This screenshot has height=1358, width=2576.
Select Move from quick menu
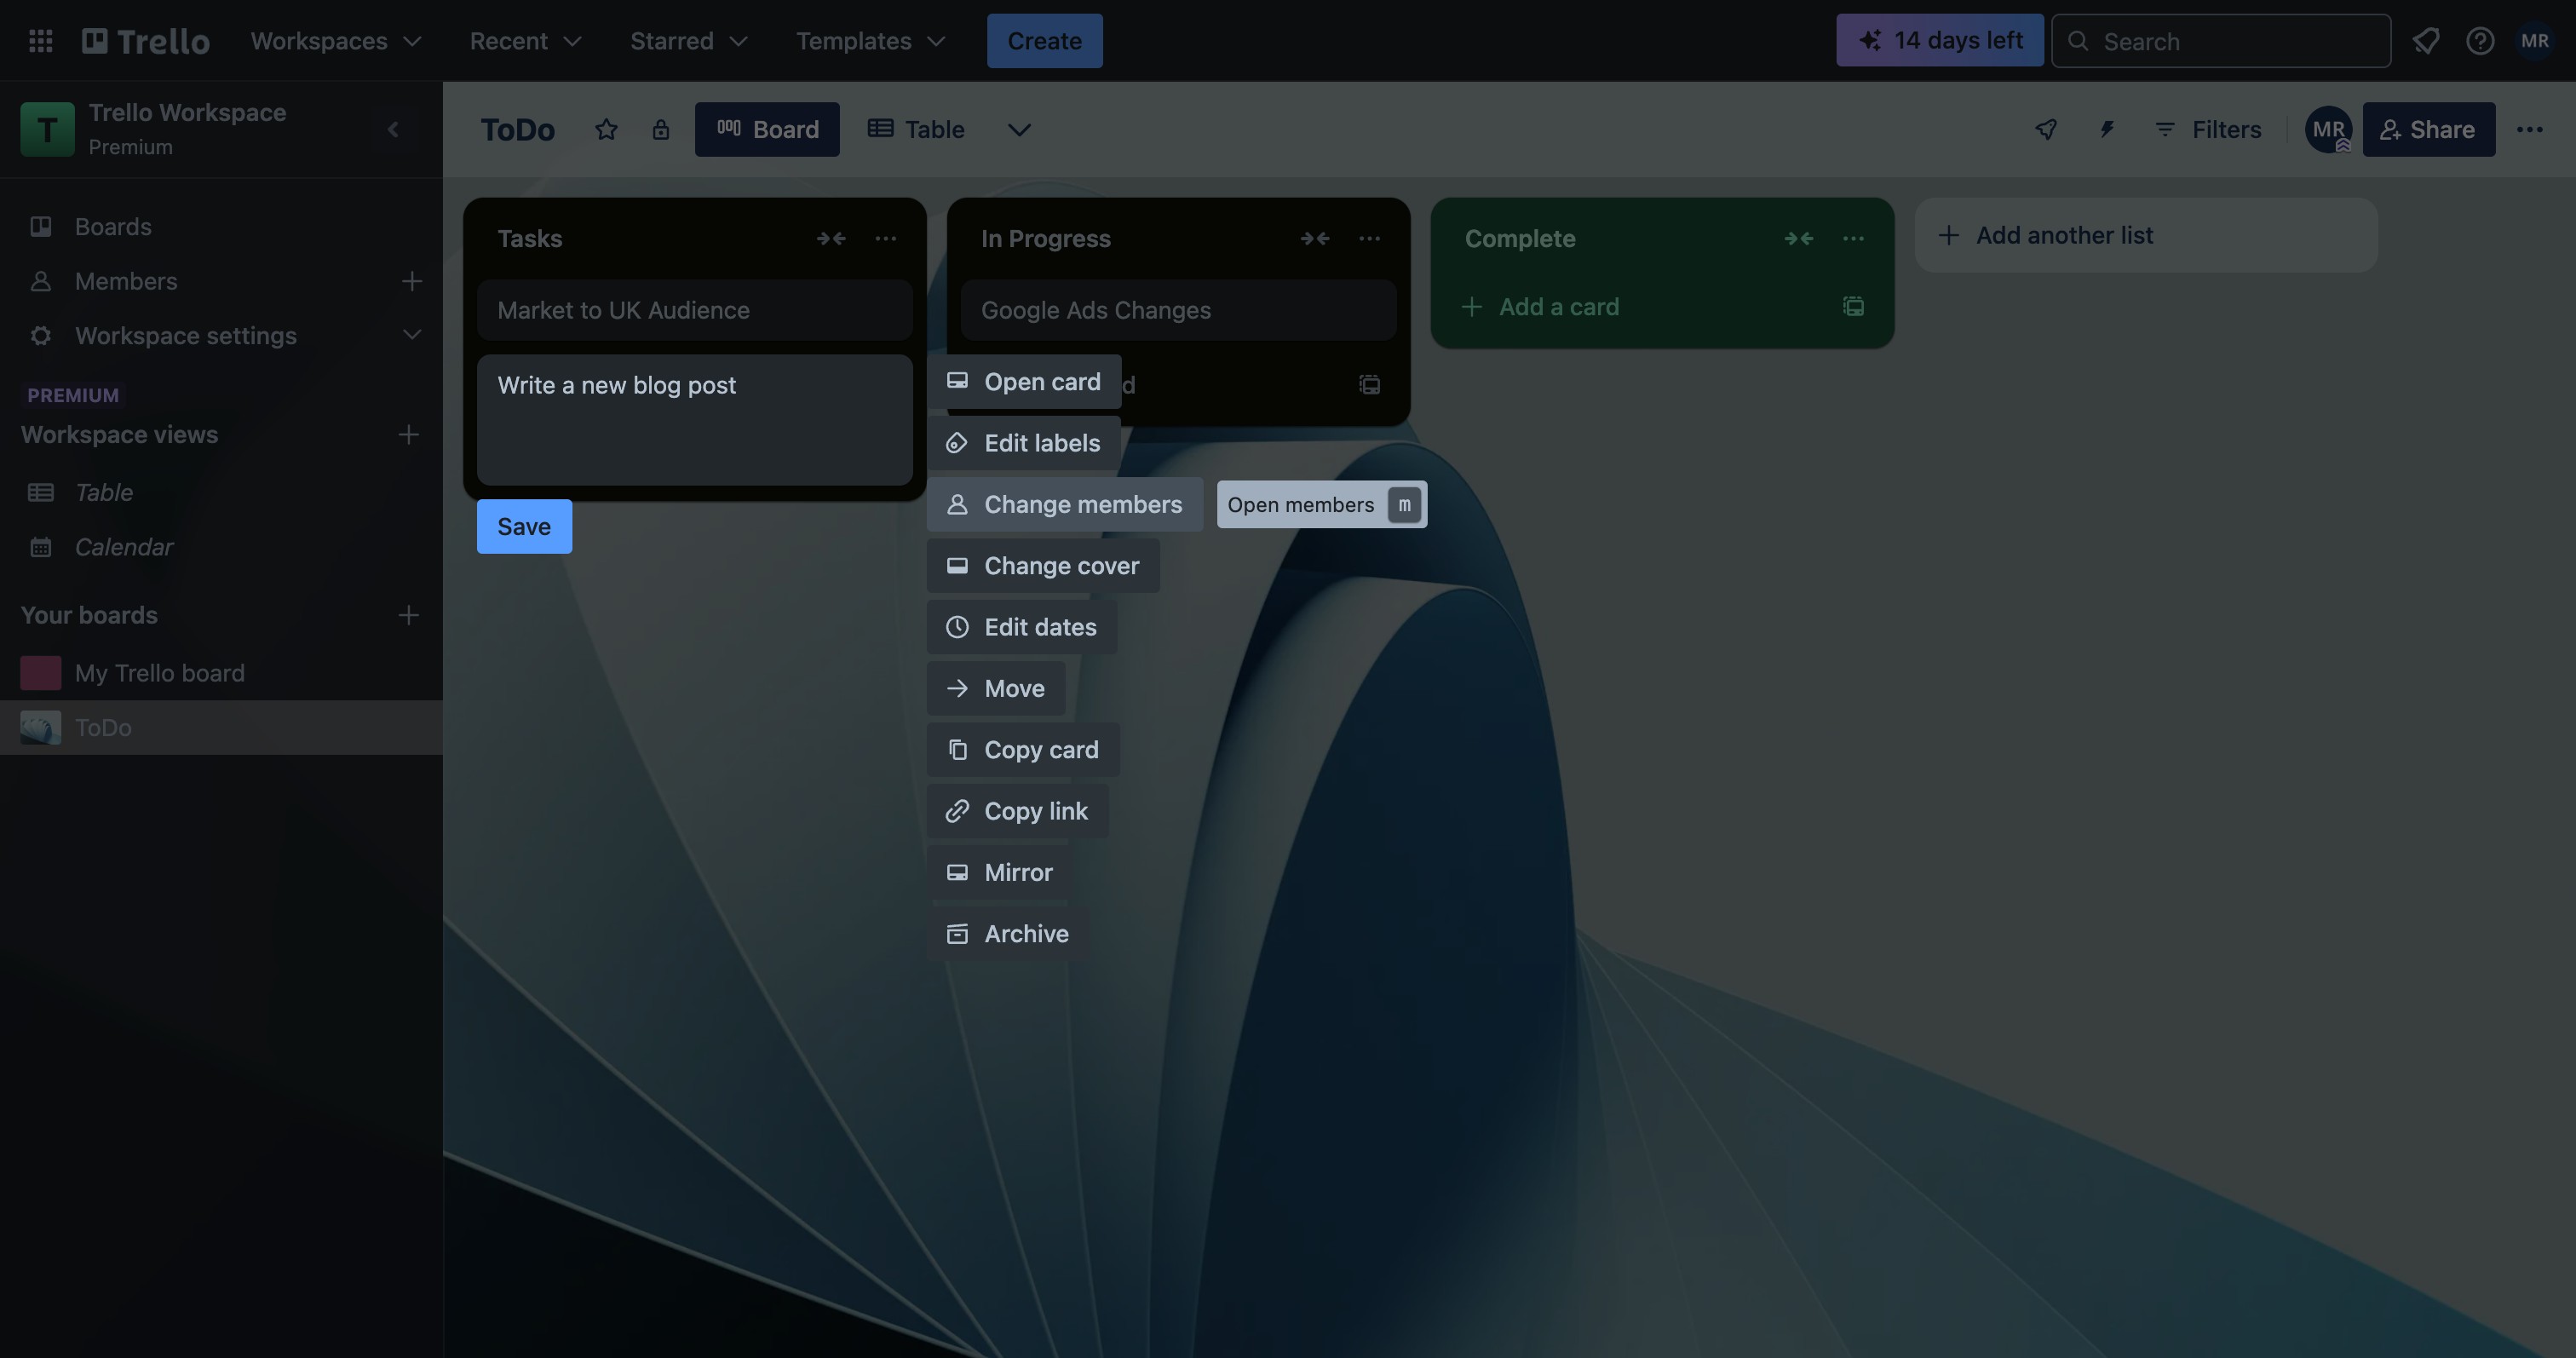click(996, 688)
